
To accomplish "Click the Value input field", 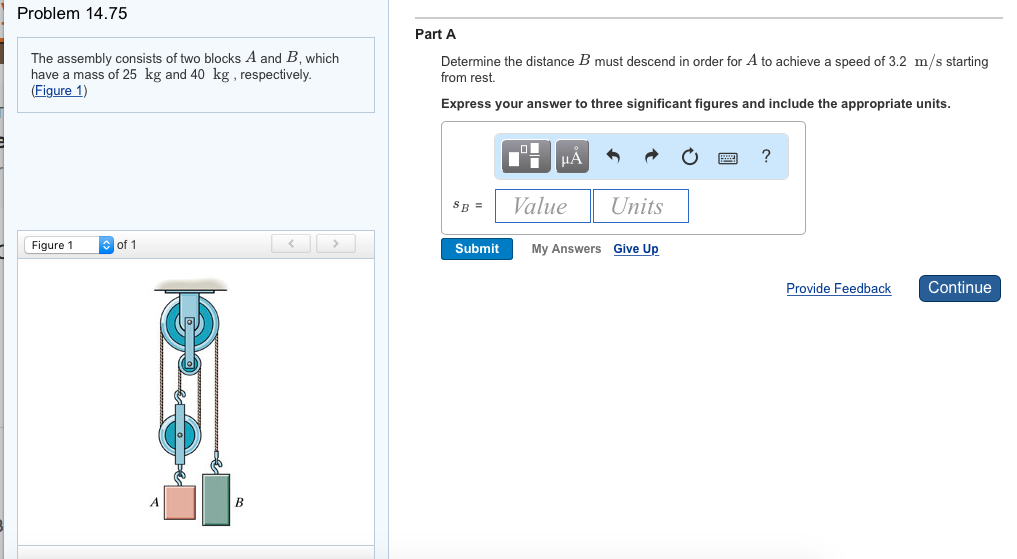I will click(543, 206).
